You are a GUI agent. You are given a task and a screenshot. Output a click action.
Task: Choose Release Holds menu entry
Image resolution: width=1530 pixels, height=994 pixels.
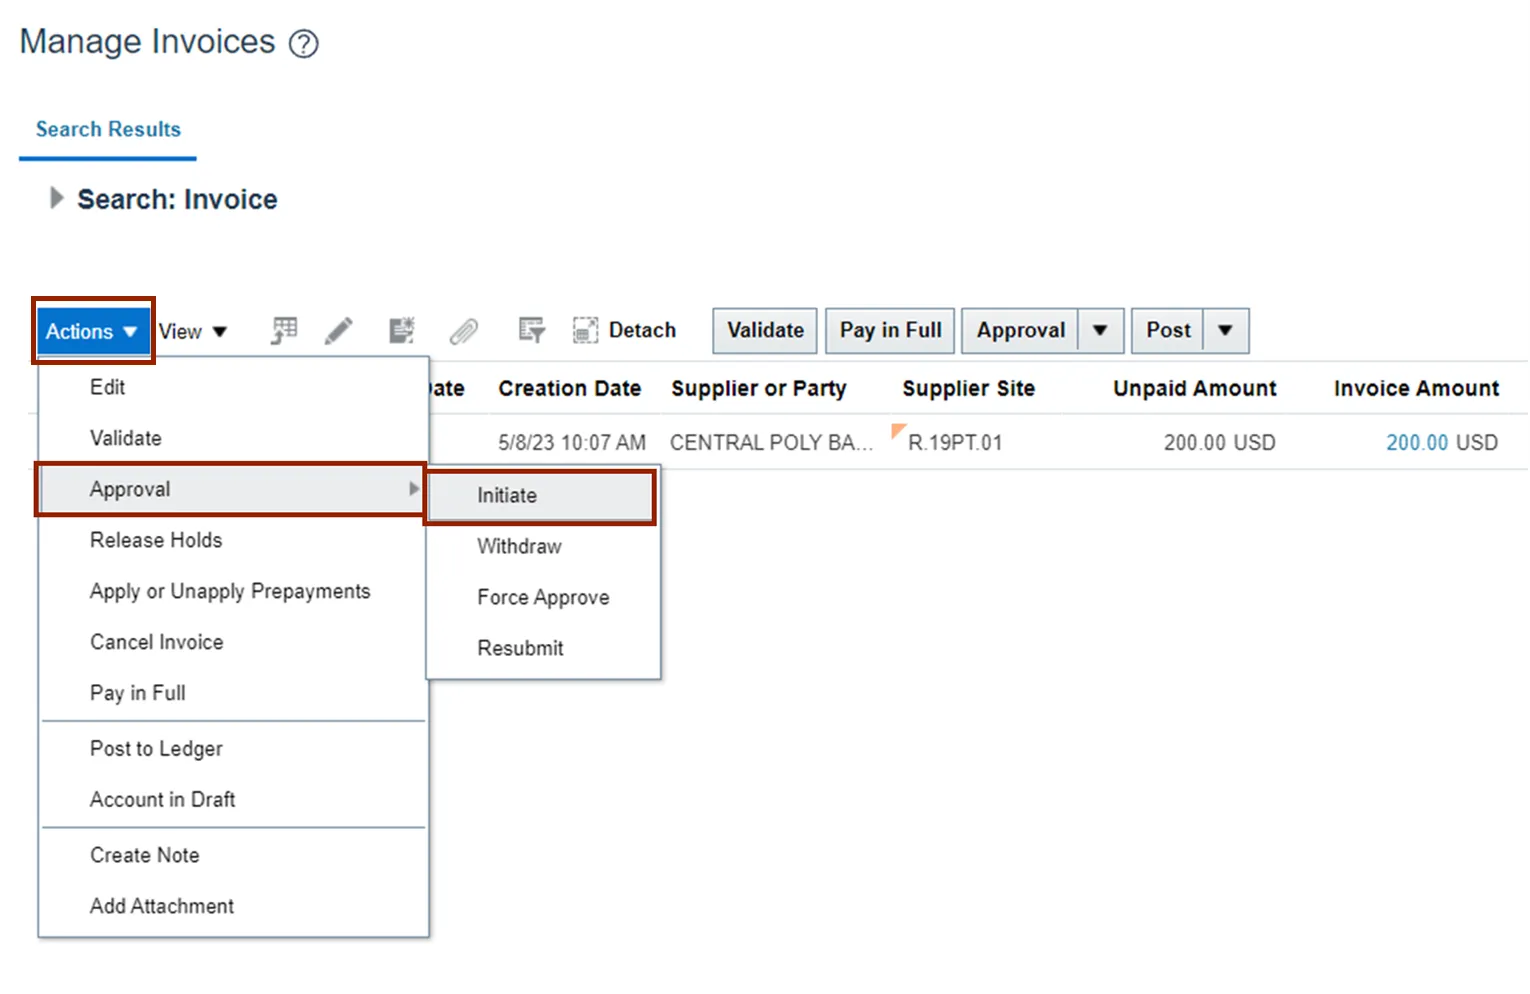[156, 540]
